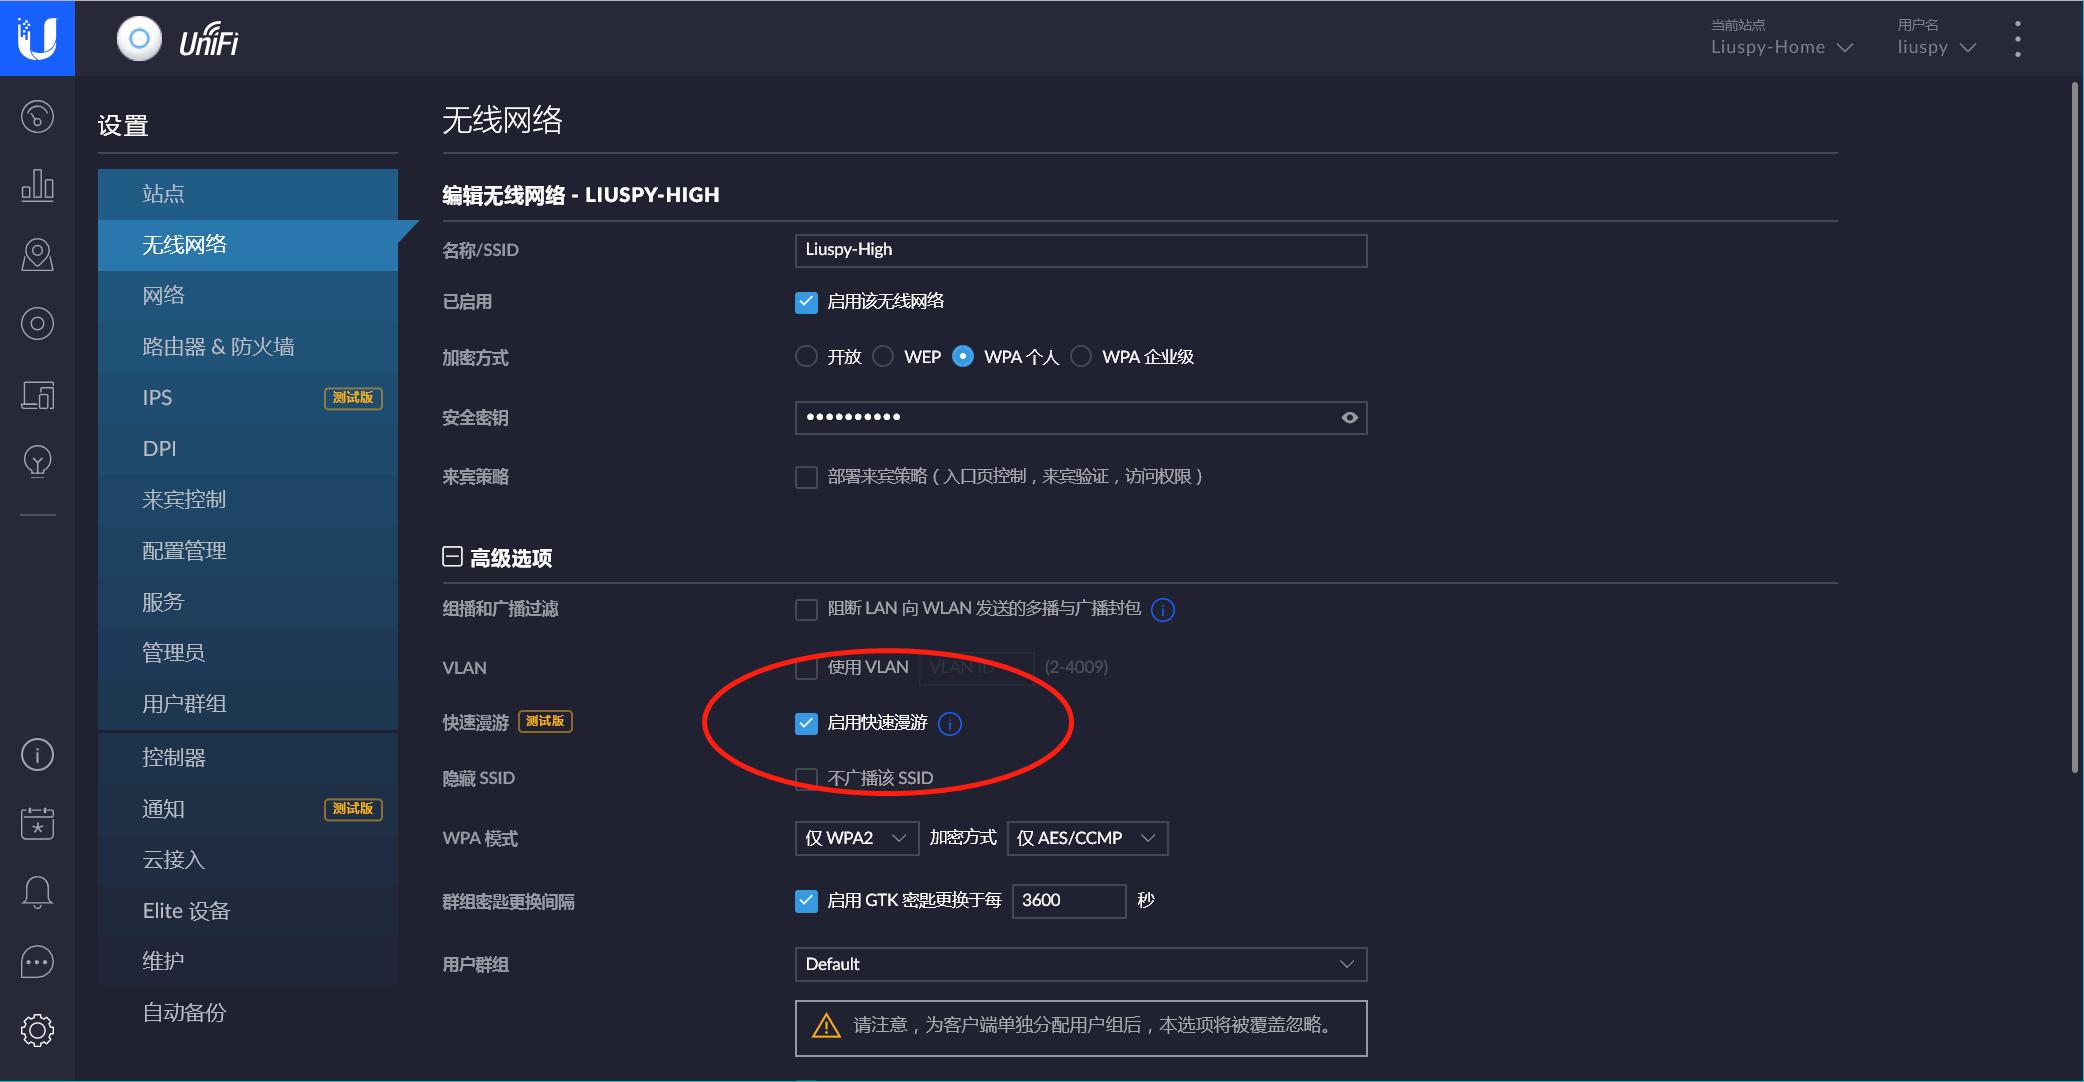Collapse the 高级选项 section
Image resolution: width=2084 pixels, height=1082 pixels.
[x=451, y=556]
